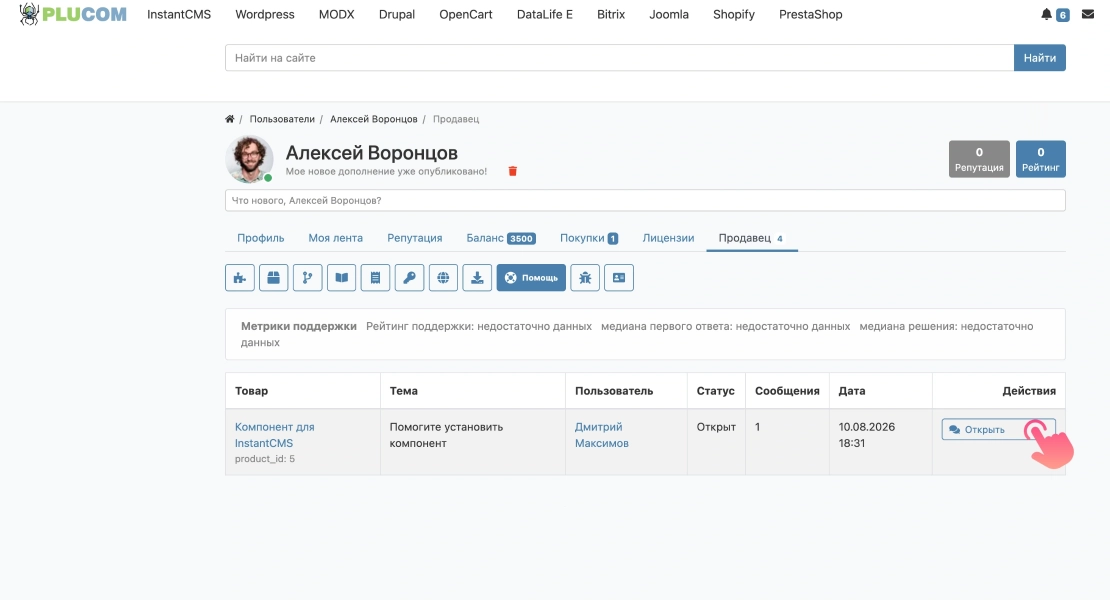Open notifications via the bell icon
Screen dimensions: 1110x600
pos(1046,14)
